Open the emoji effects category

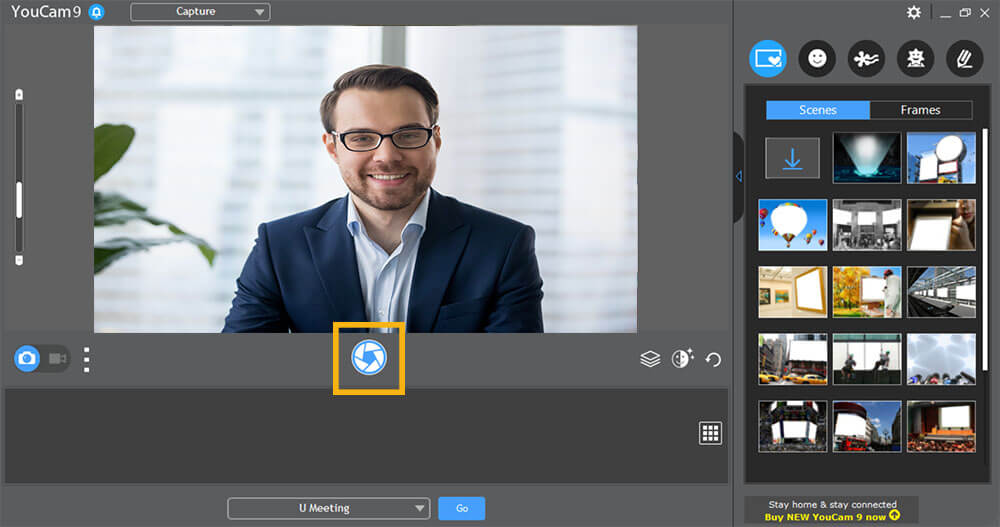(x=817, y=59)
